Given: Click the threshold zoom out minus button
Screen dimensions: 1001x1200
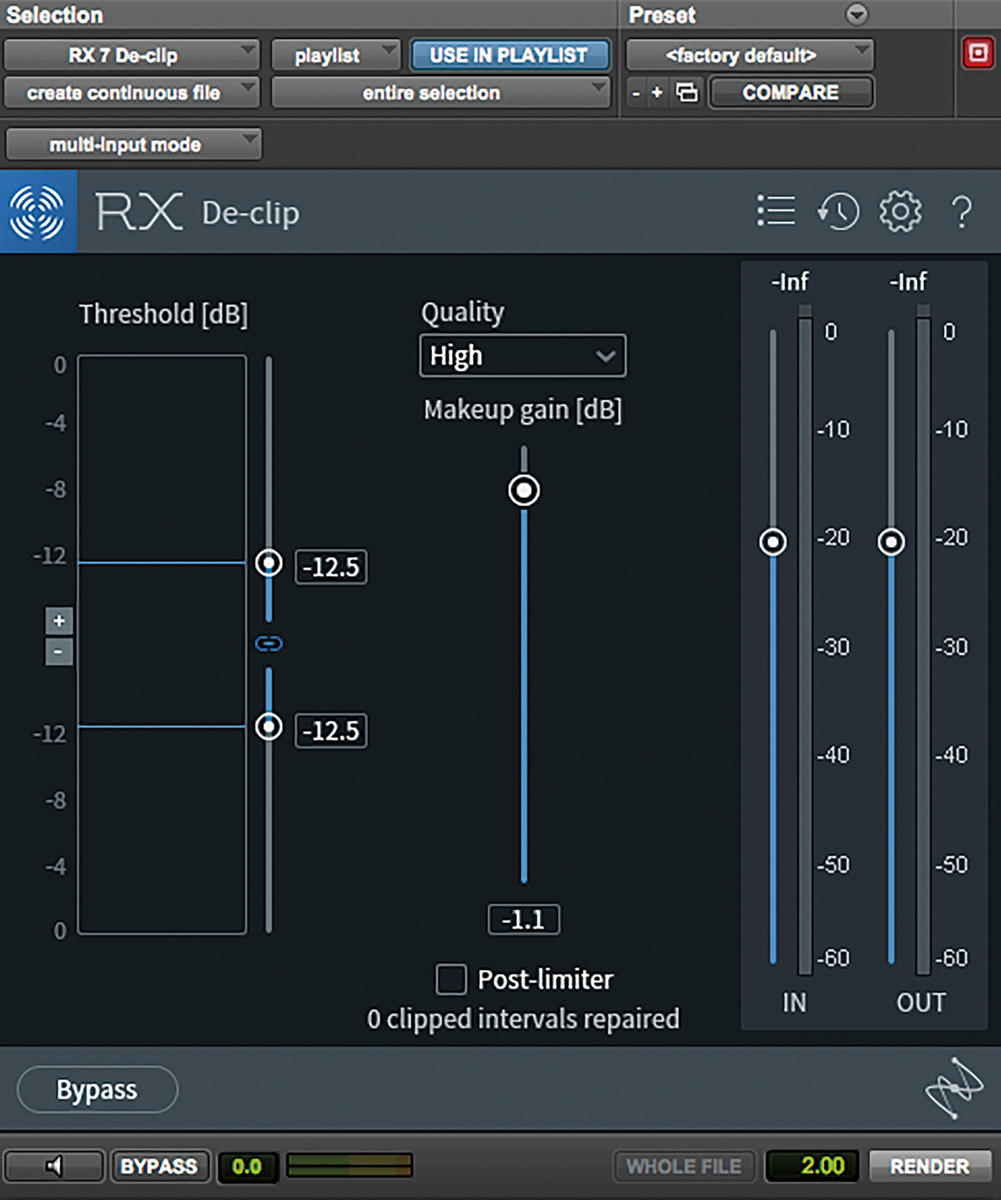Looking at the screenshot, I should [59, 652].
